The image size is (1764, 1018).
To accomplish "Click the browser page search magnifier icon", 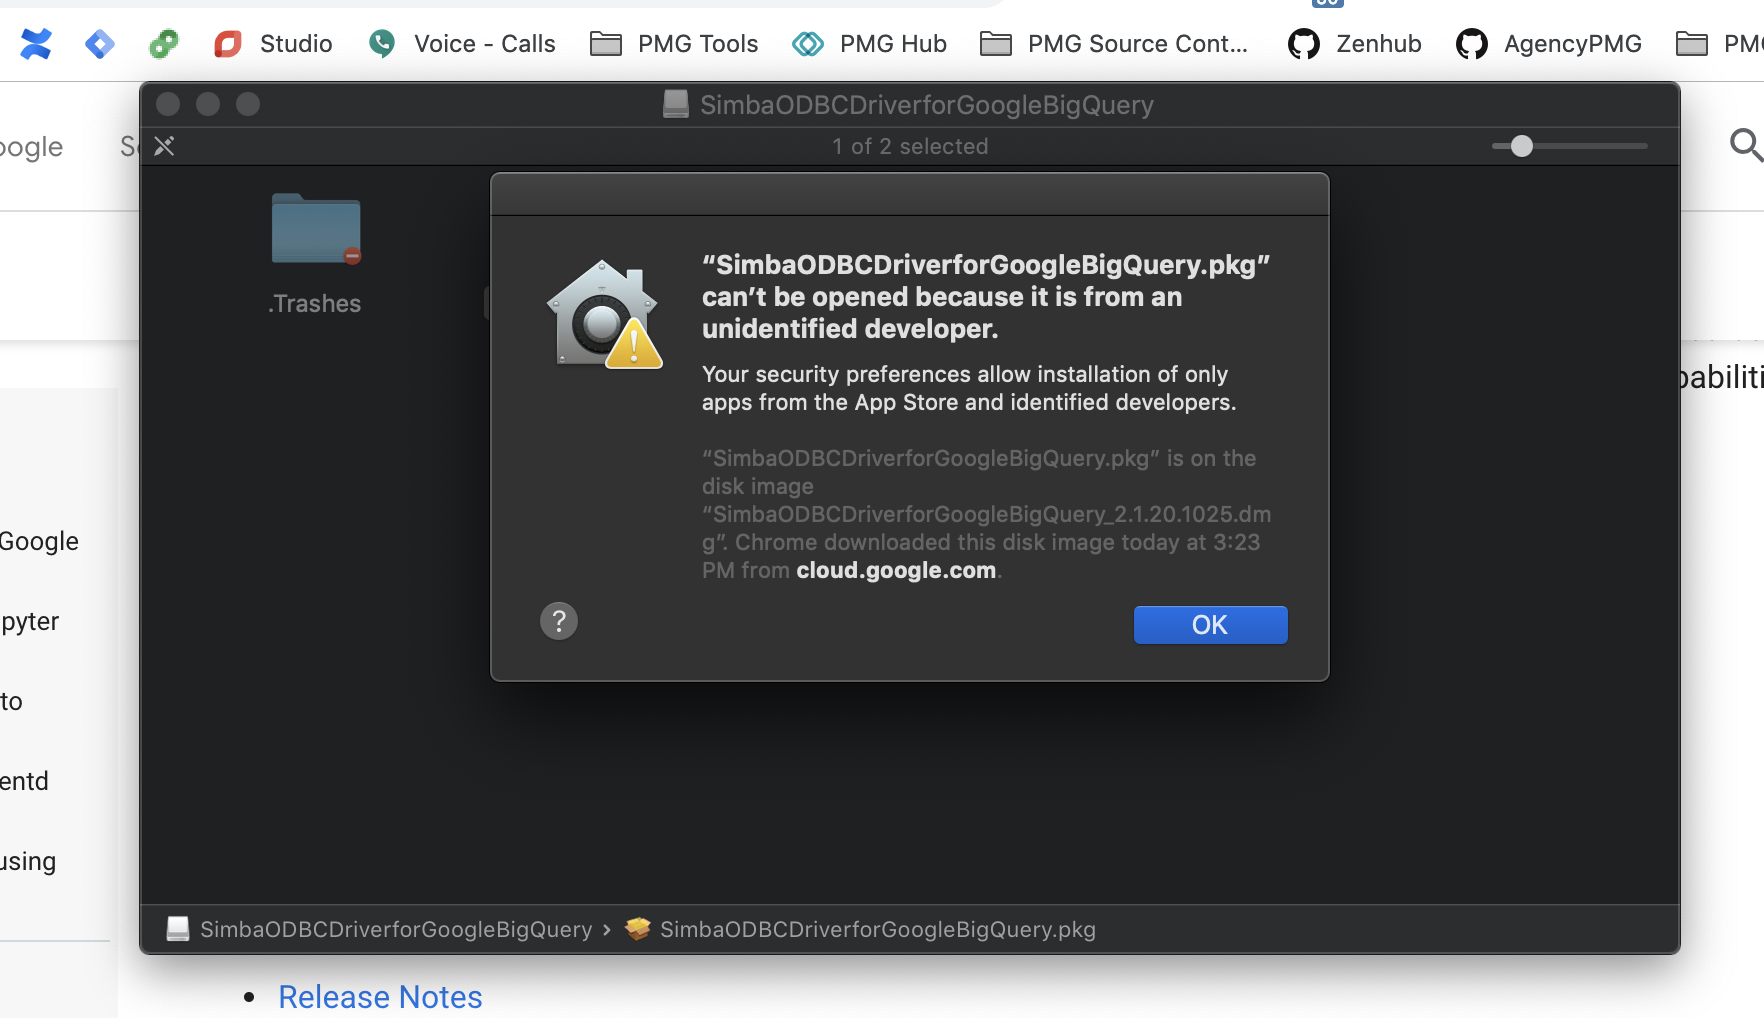I will 1746,145.
